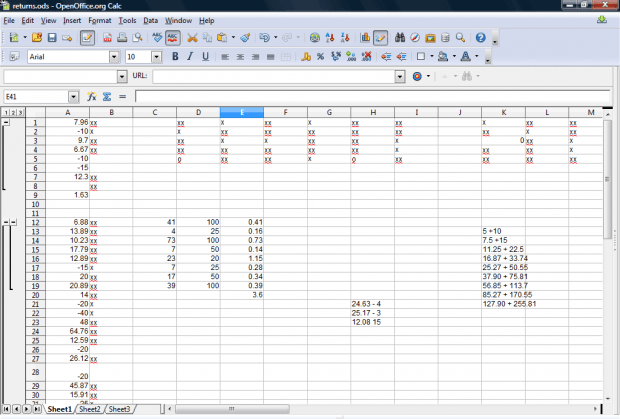Delete a decimal place
Screen dimensions: 620x419
[367, 57]
